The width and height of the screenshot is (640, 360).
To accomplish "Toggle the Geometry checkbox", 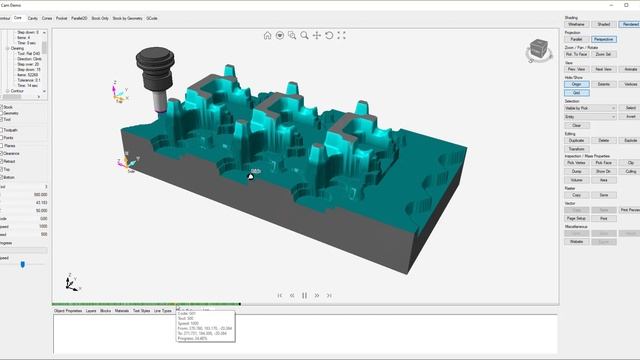I will pos(1,113).
